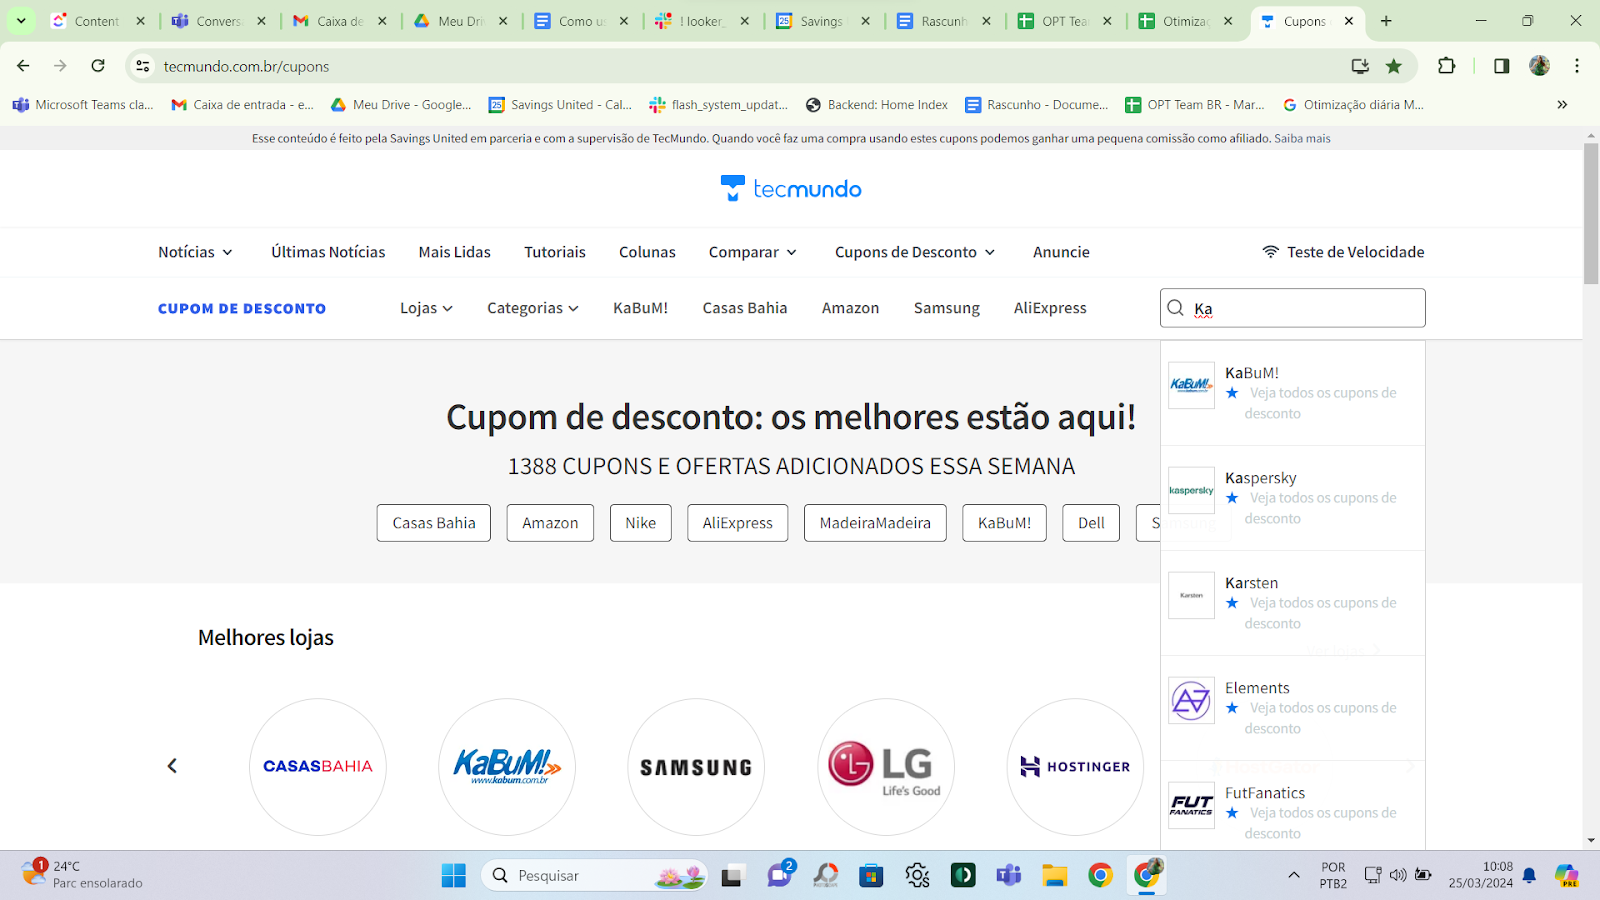View site information icon in address bar

pyautogui.click(x=143, y=66)
